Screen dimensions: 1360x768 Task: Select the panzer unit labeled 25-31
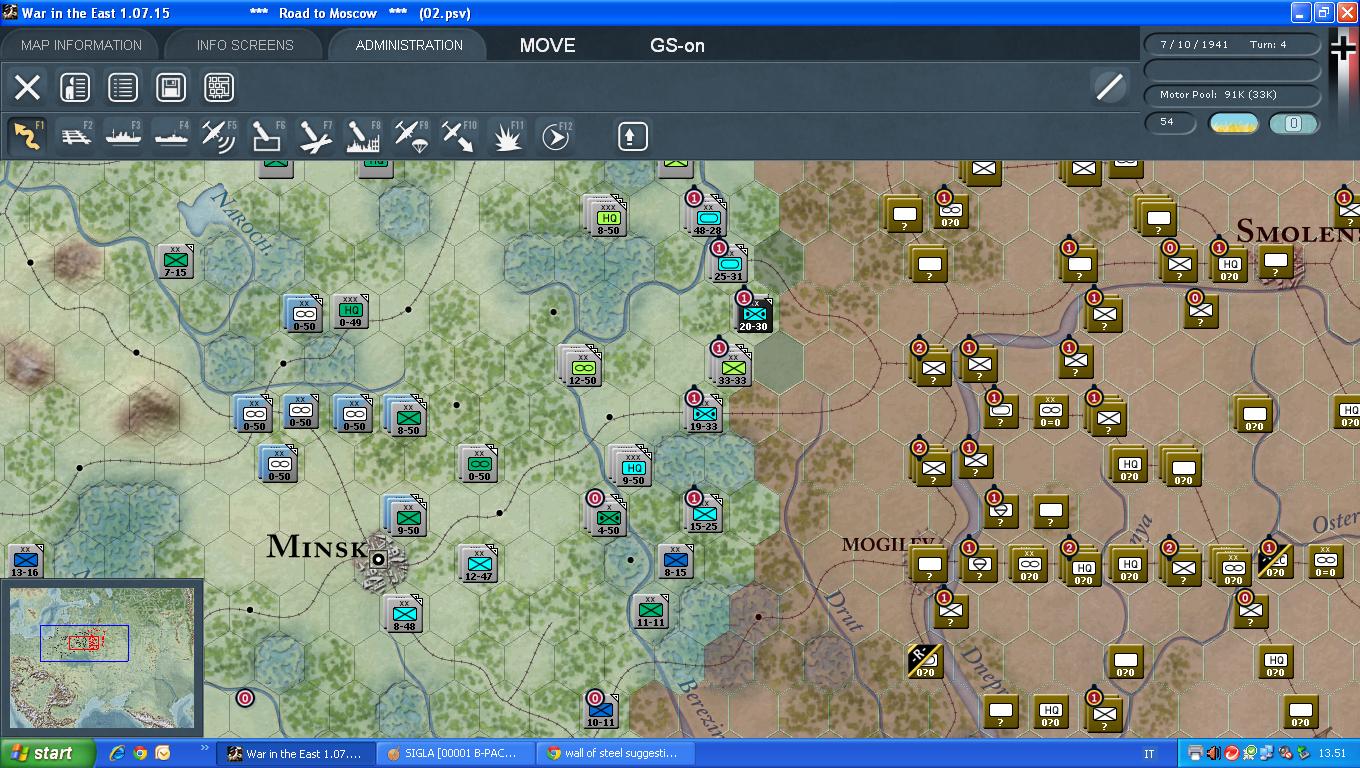728,263
